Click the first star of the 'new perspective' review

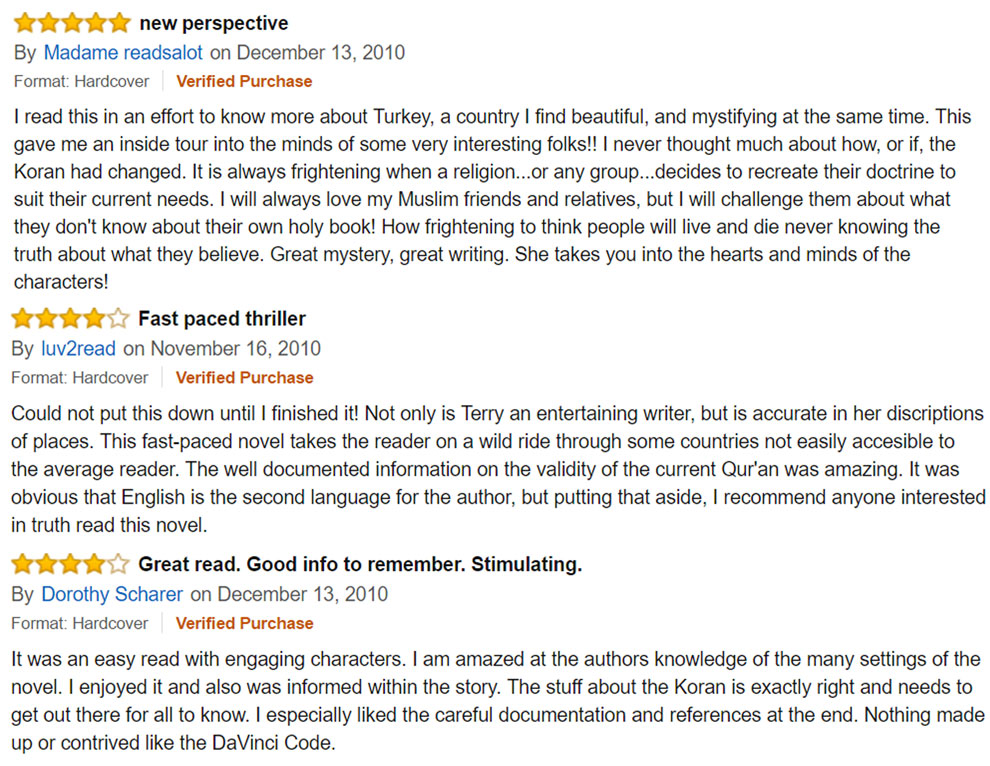25,23
